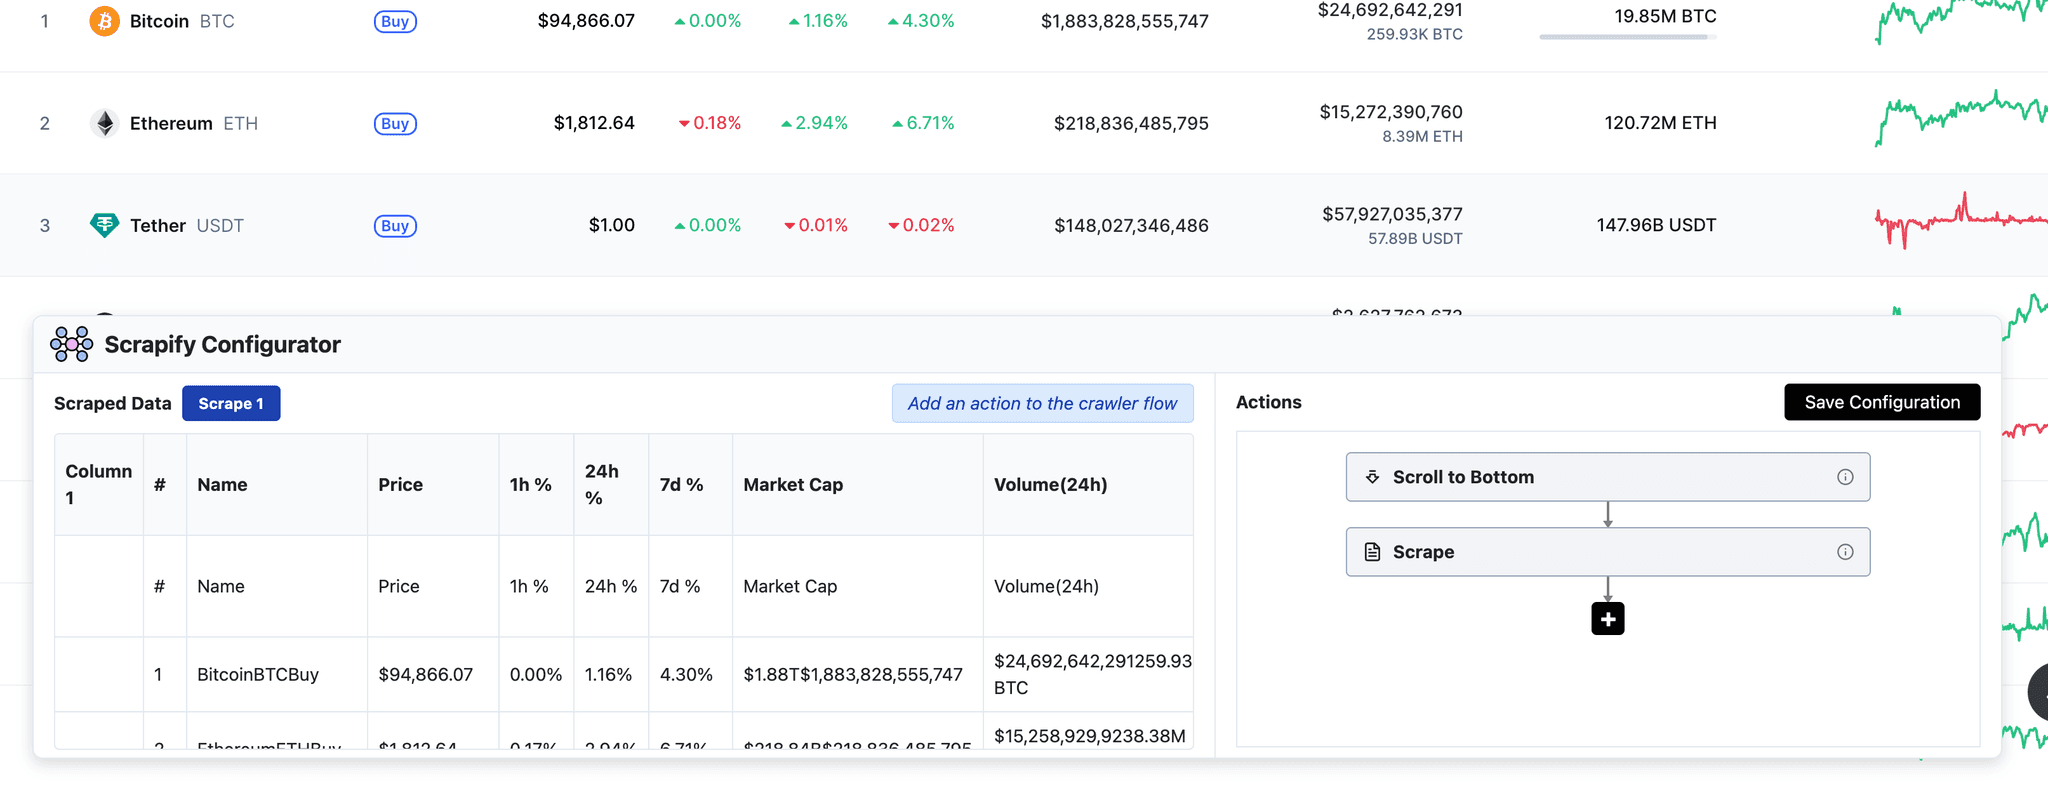Add a new action with plus button
Viewport: 2048px width, 785px height.
coord(1608,619)
